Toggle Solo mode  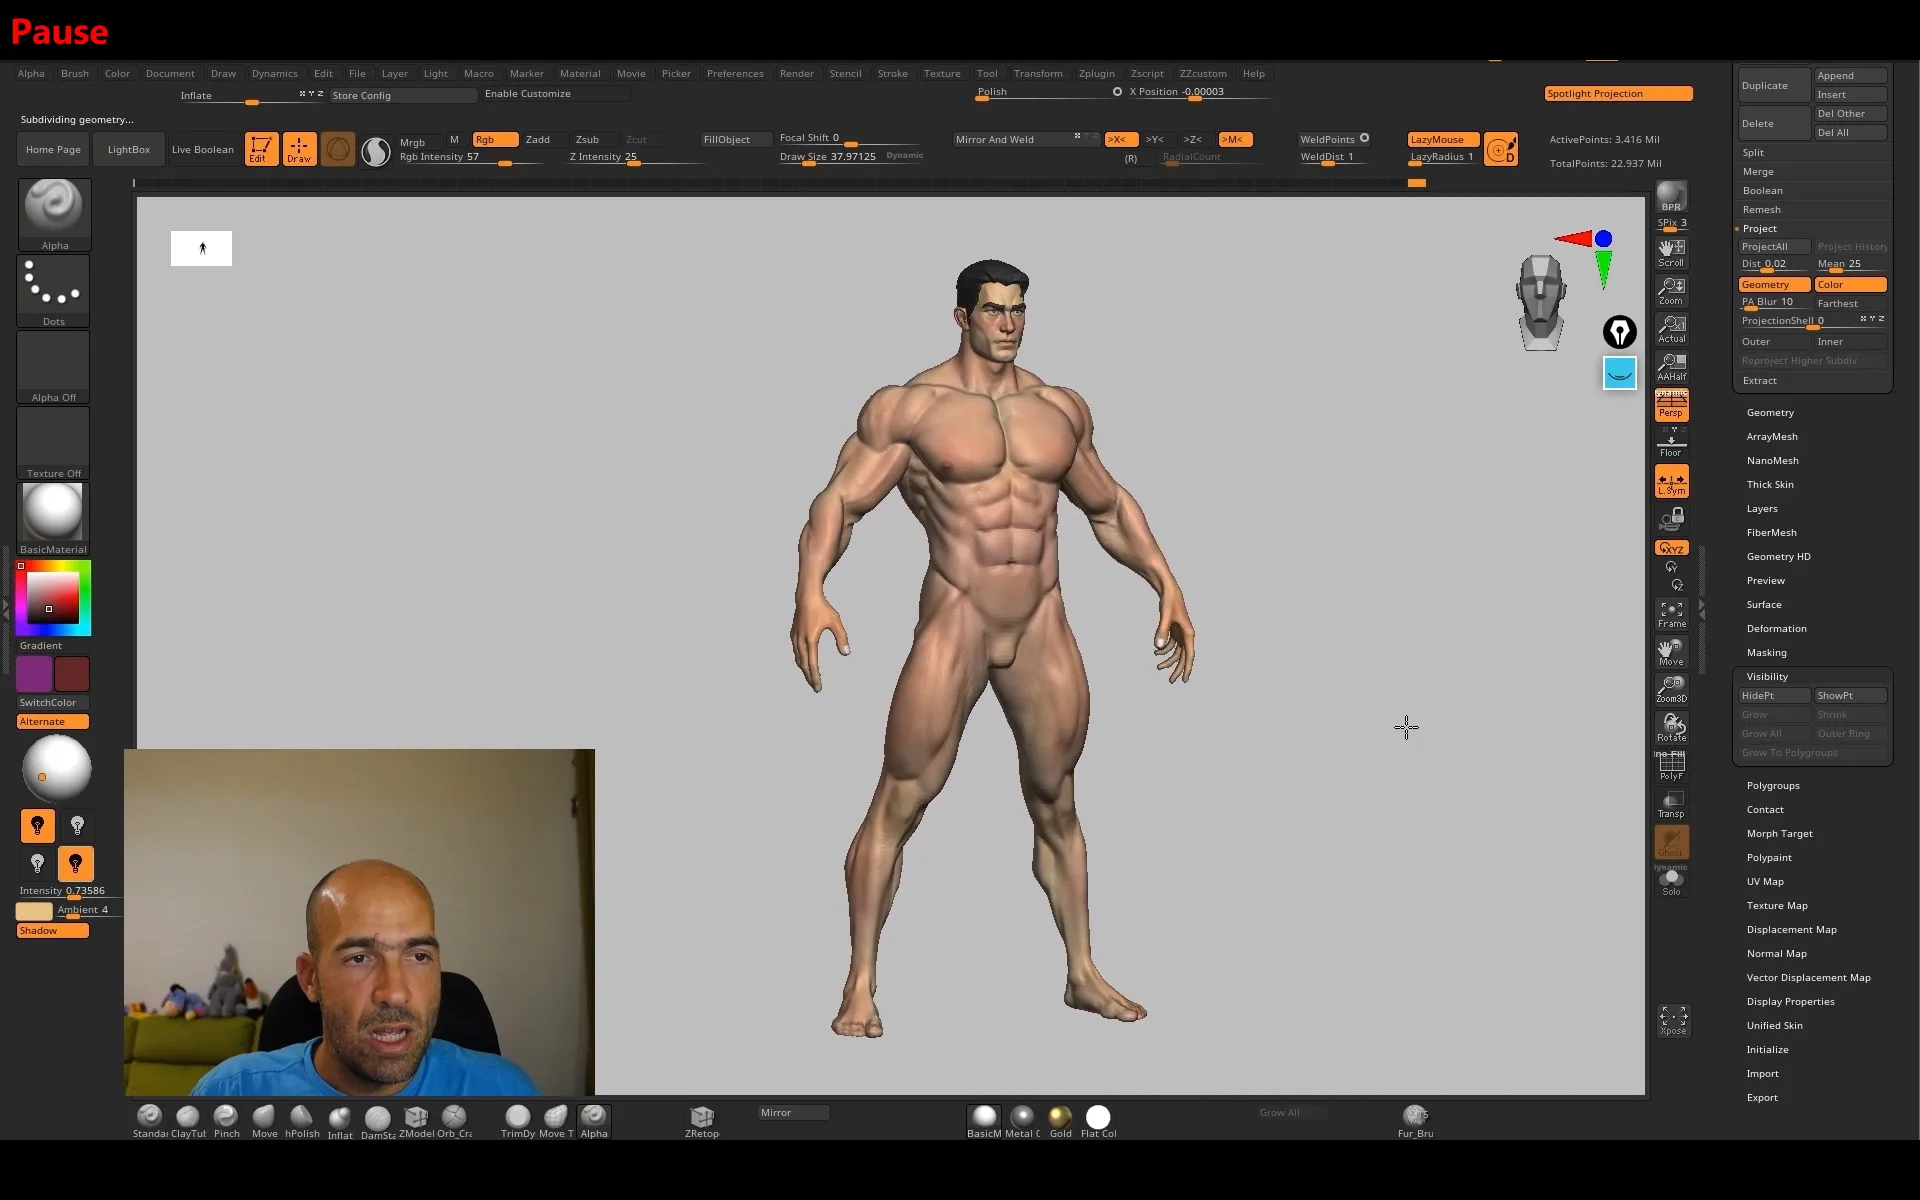[1671, 881]
